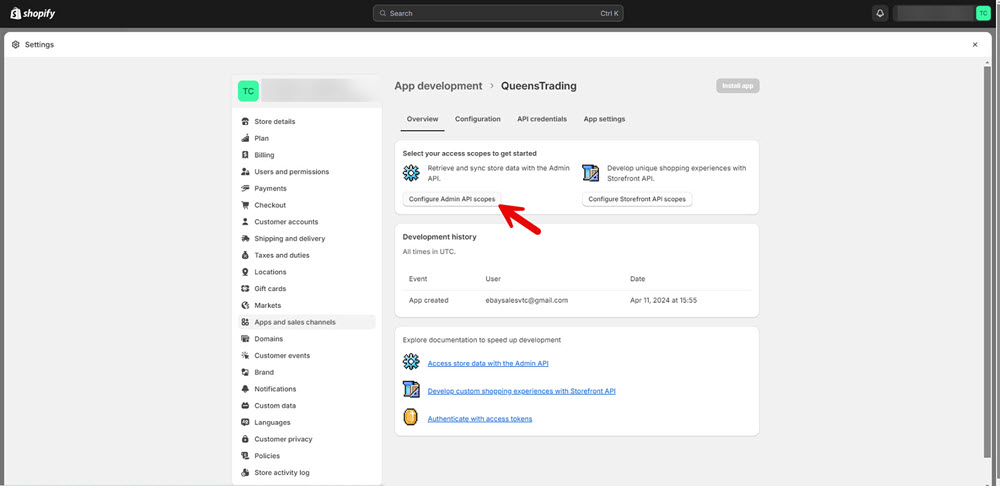The height and width of the screenshot is (486, 1000).
Task: Click the Customer accounts icon
Action: click(x=245, y=222)
